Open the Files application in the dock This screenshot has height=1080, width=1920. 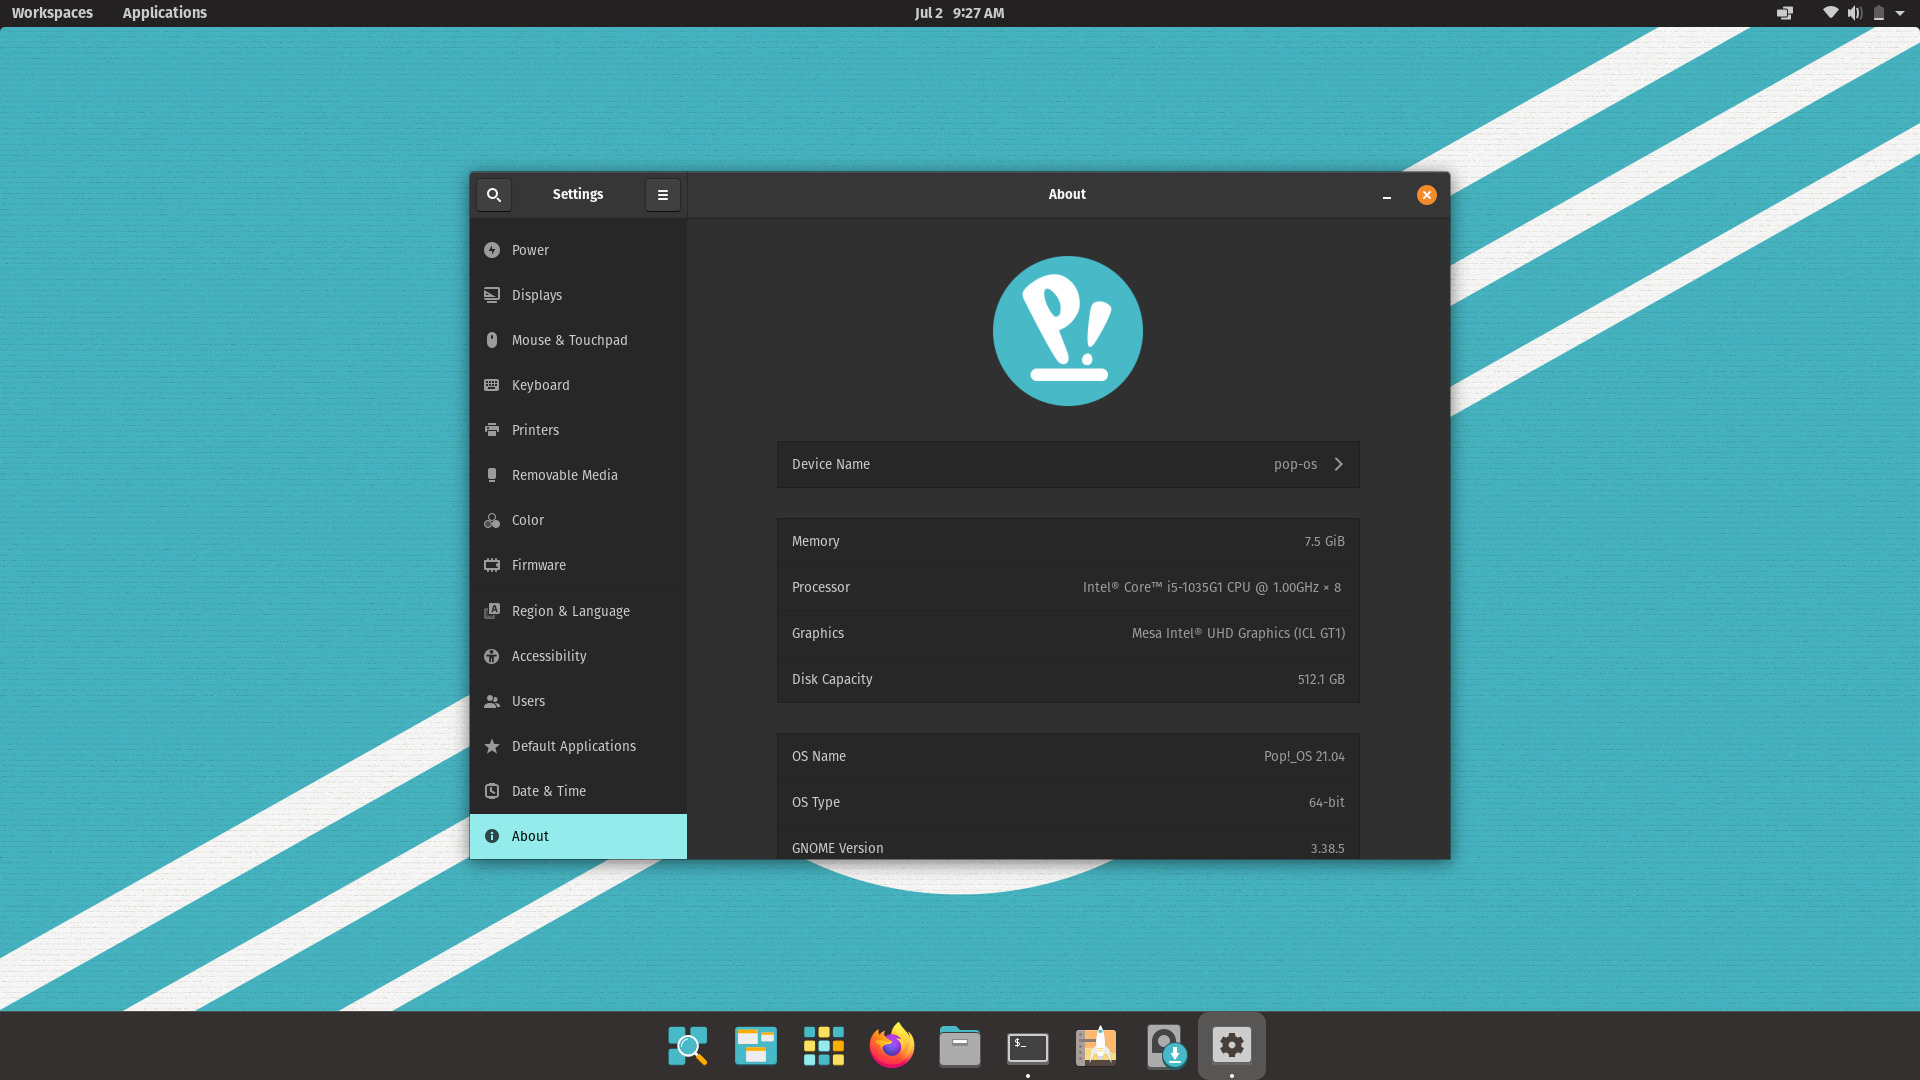[x=959, y=1046]
